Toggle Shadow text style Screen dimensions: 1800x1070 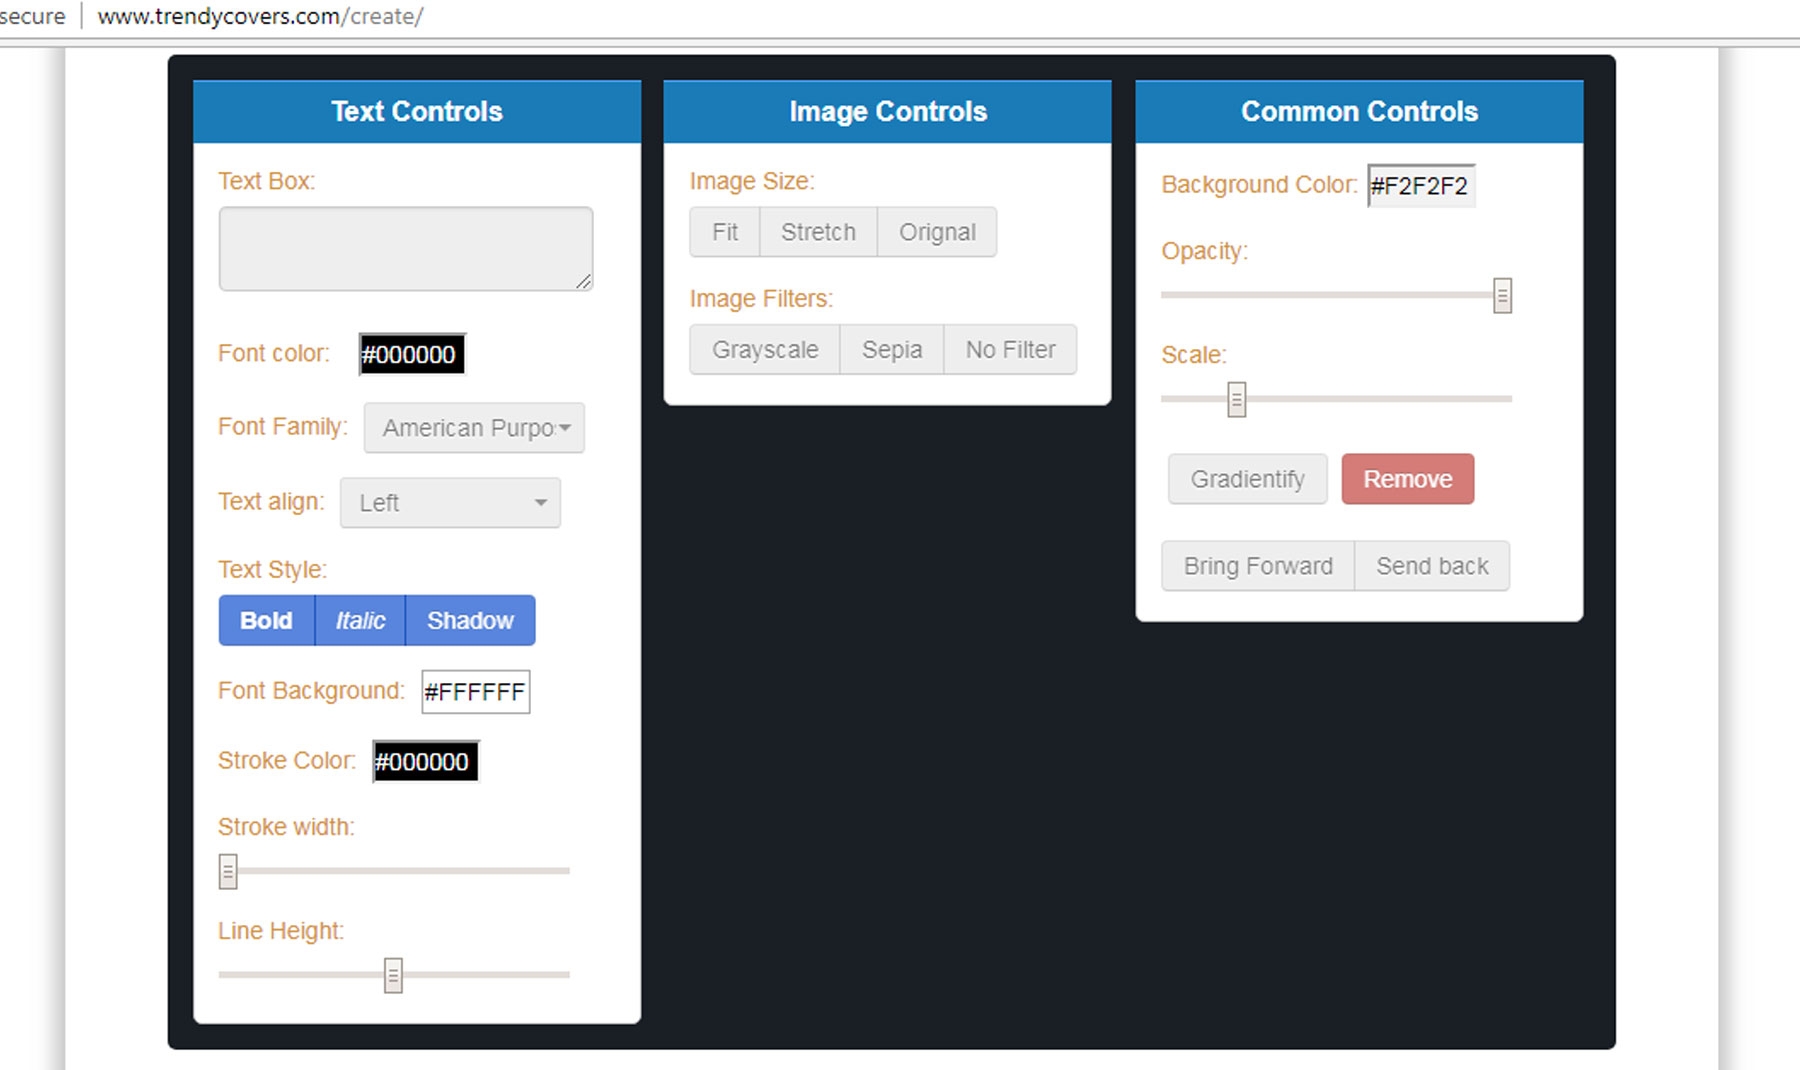(x=470, y=620)
